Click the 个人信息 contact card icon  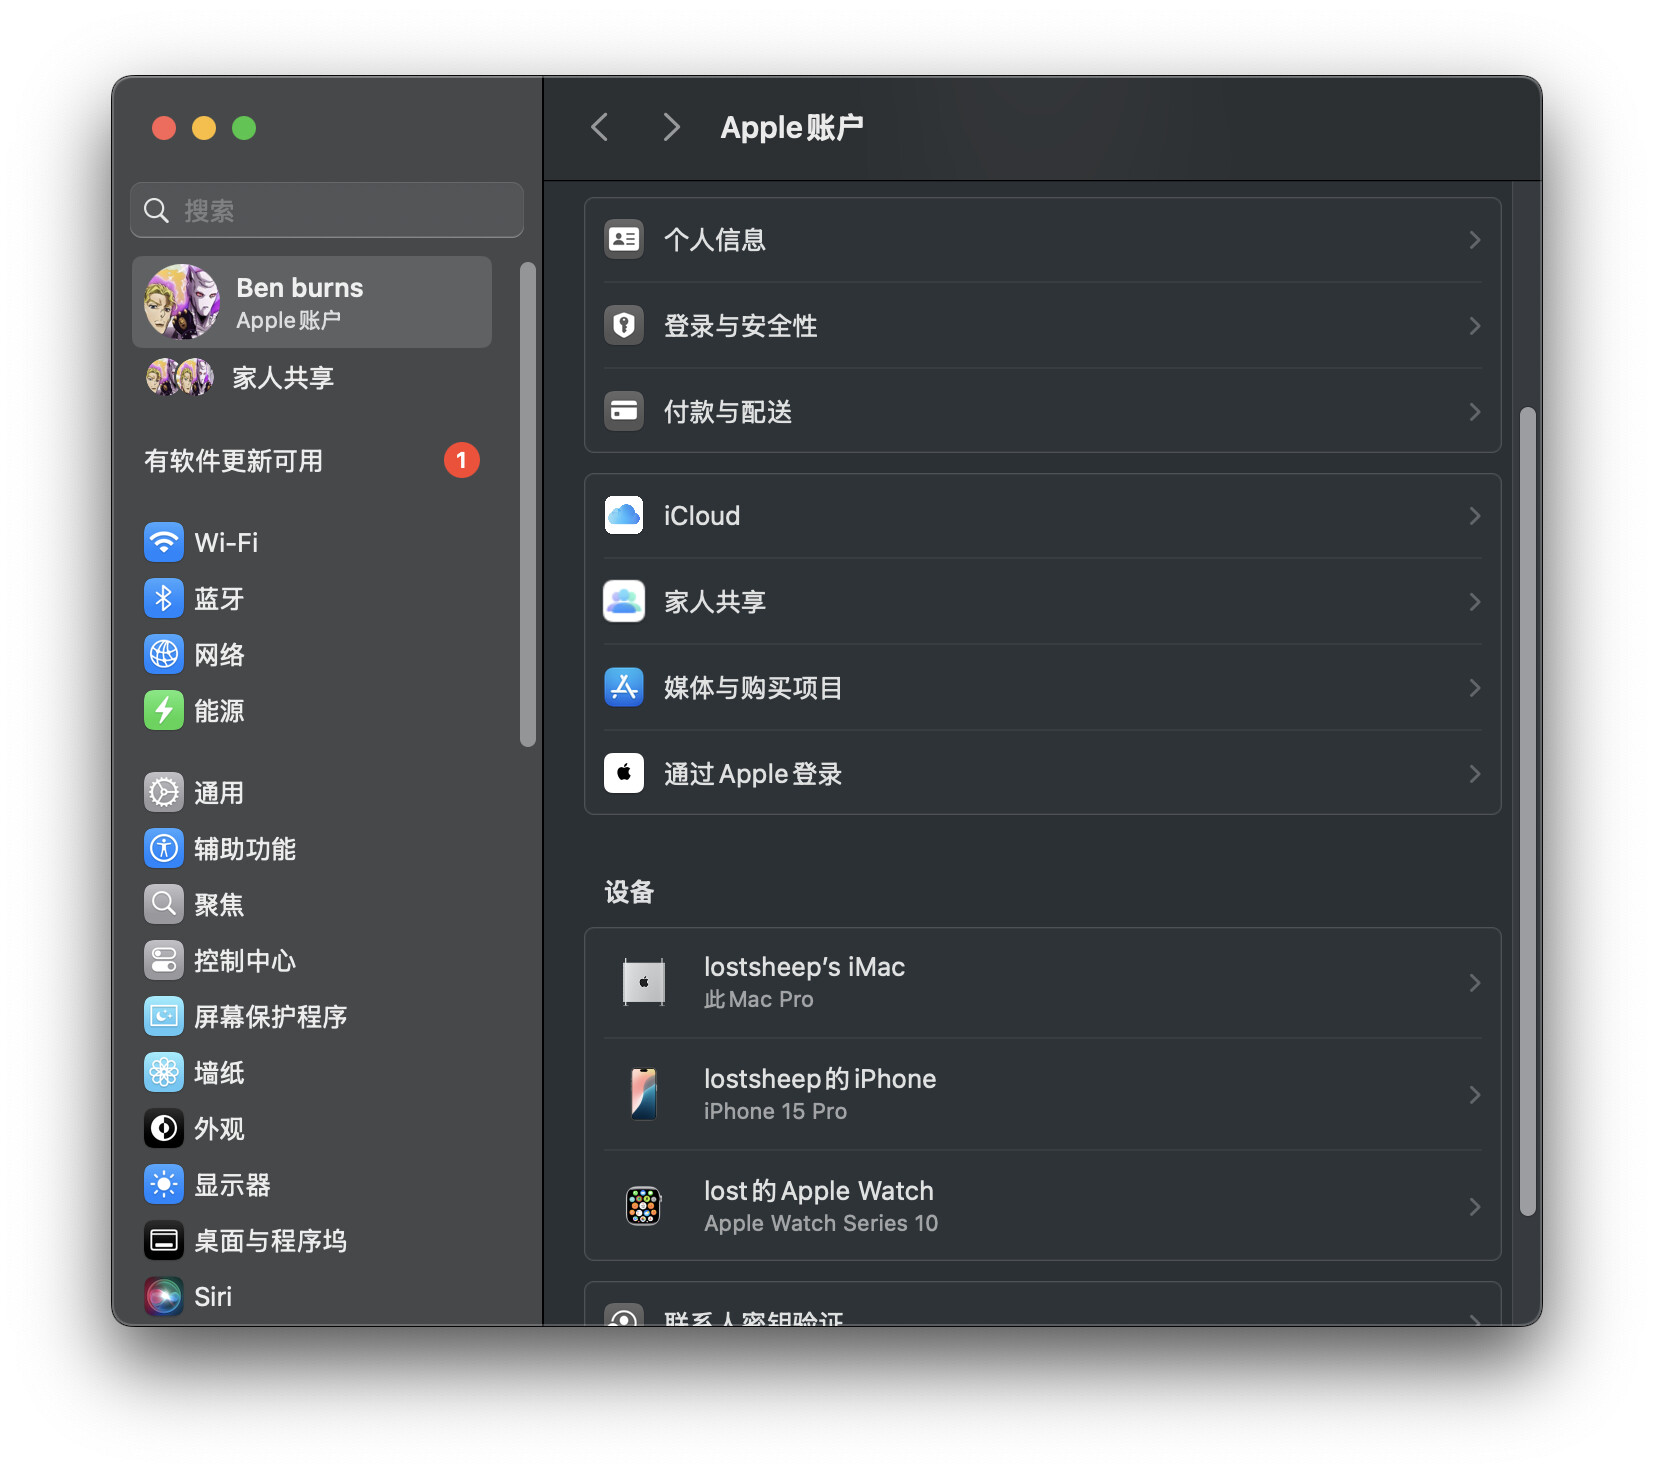point(624,240)
